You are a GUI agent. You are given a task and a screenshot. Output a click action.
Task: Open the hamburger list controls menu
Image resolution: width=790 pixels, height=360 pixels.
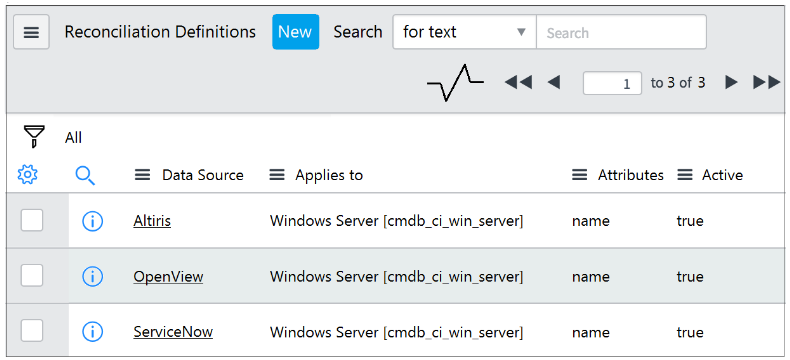[31, 32]
